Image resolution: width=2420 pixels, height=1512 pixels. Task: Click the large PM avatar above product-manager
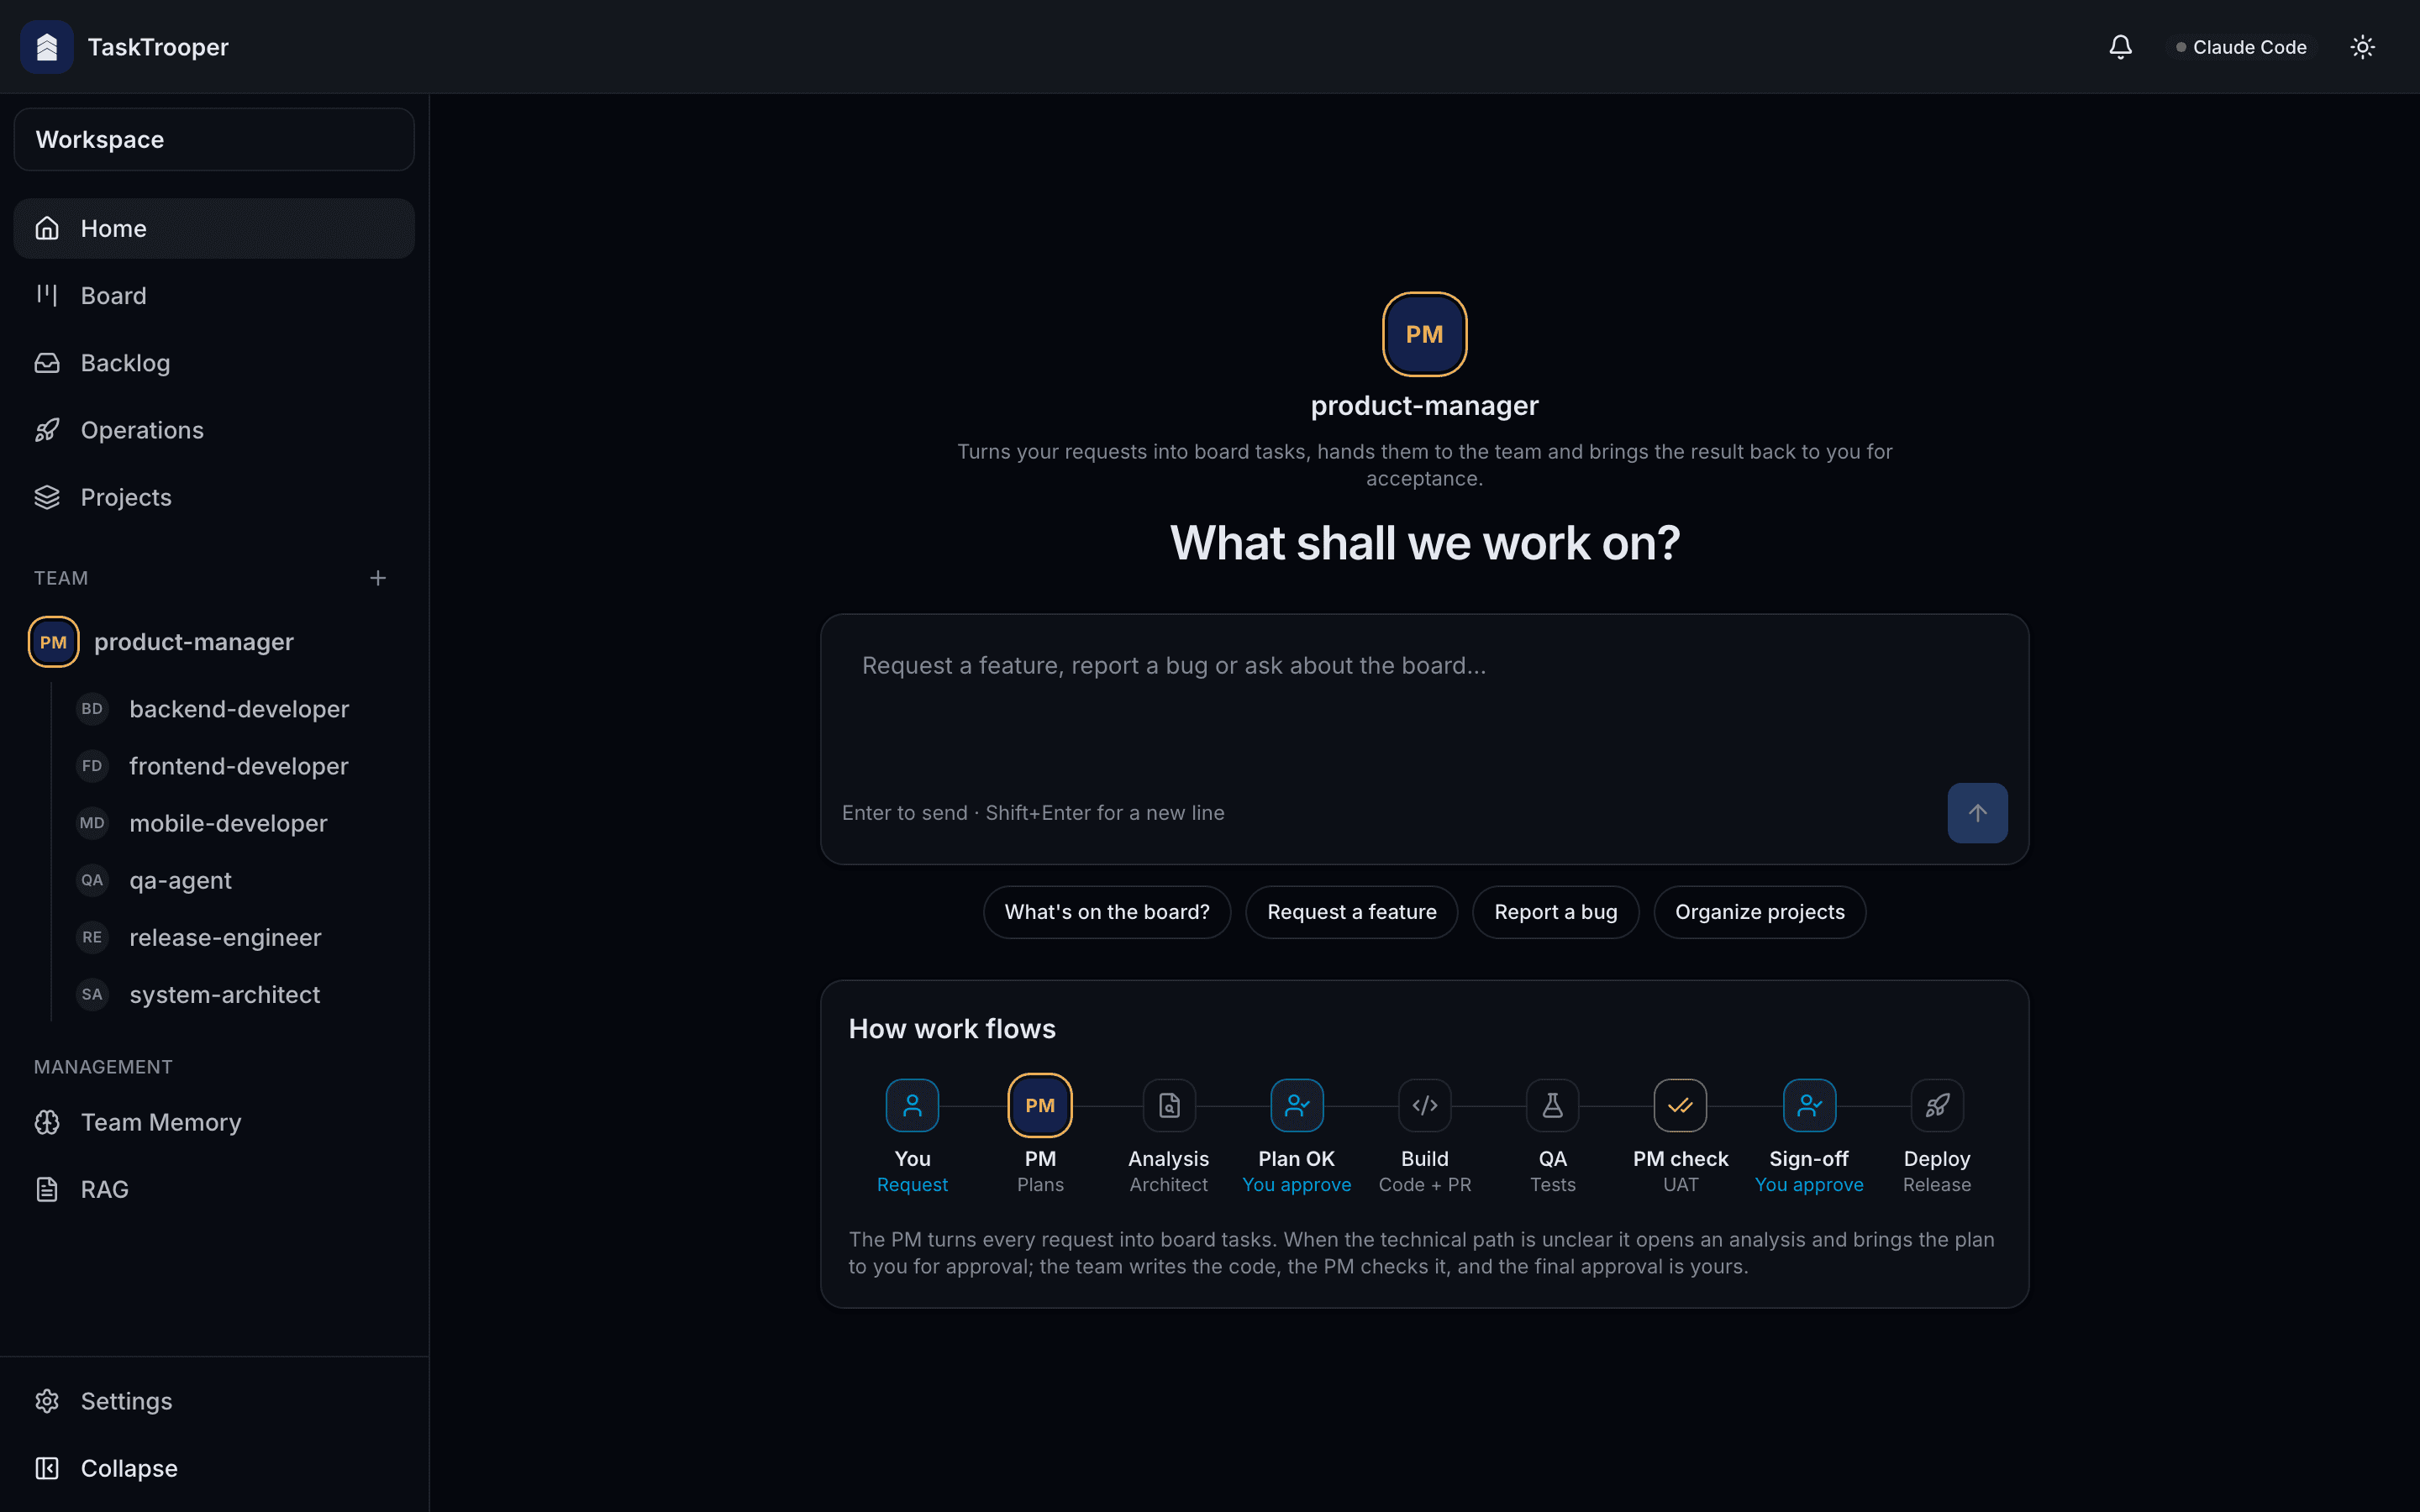click(1424, 334)
